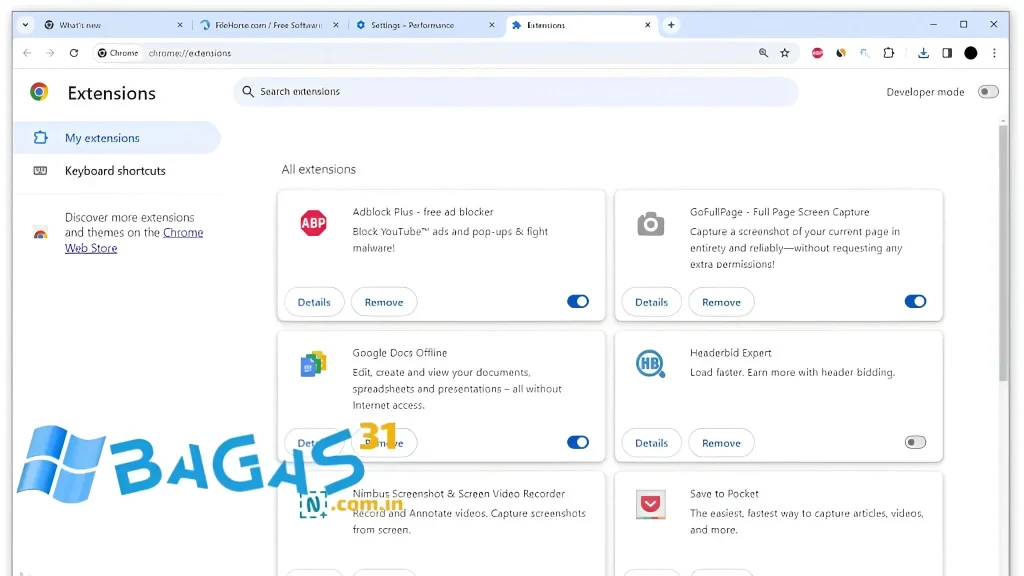Remove the Headerbid Expert extension
The height and width of the screenshot is (576, 1024).
[721, 443]
